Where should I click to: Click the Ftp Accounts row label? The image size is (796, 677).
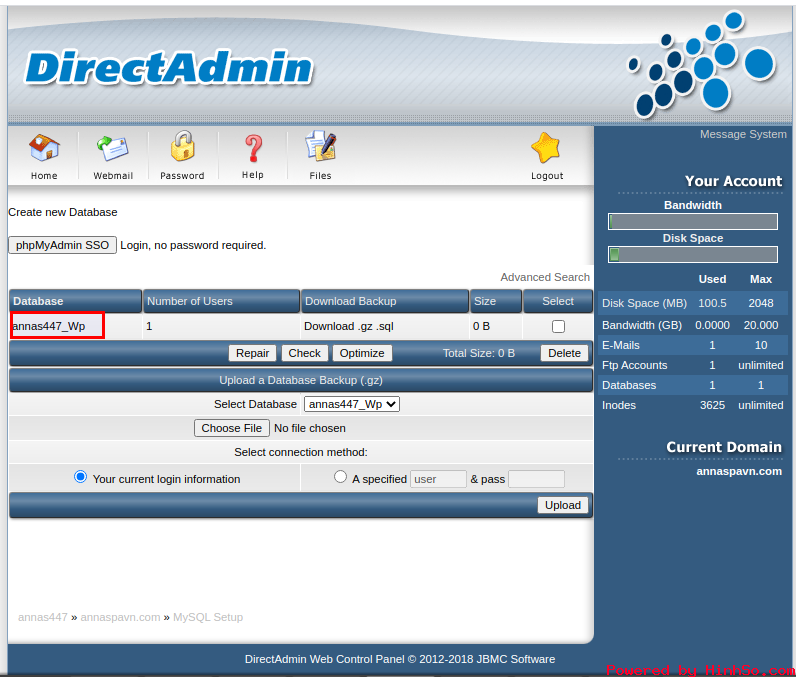[x=634, y=365]
